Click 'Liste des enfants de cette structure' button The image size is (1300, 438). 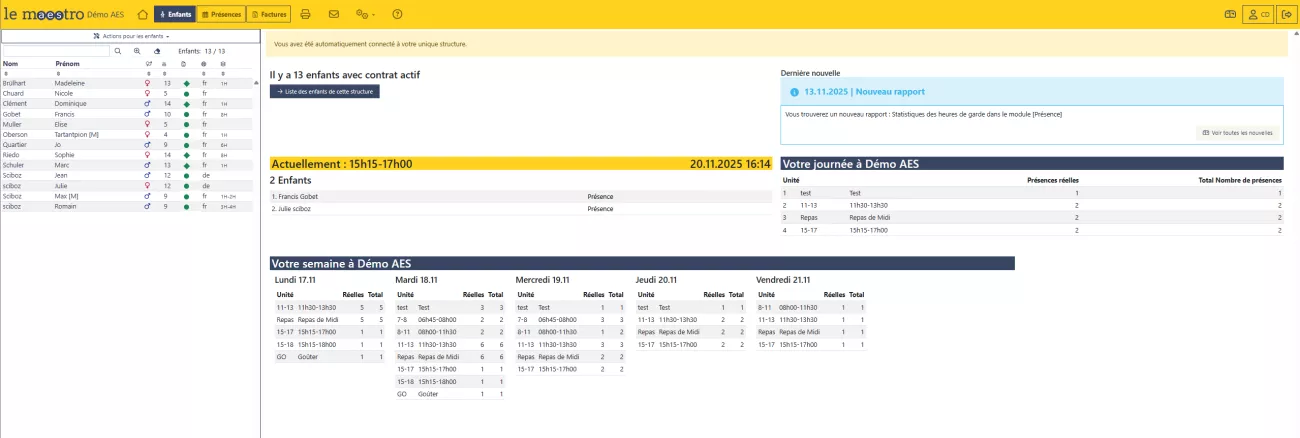click(x=325, y=92)
